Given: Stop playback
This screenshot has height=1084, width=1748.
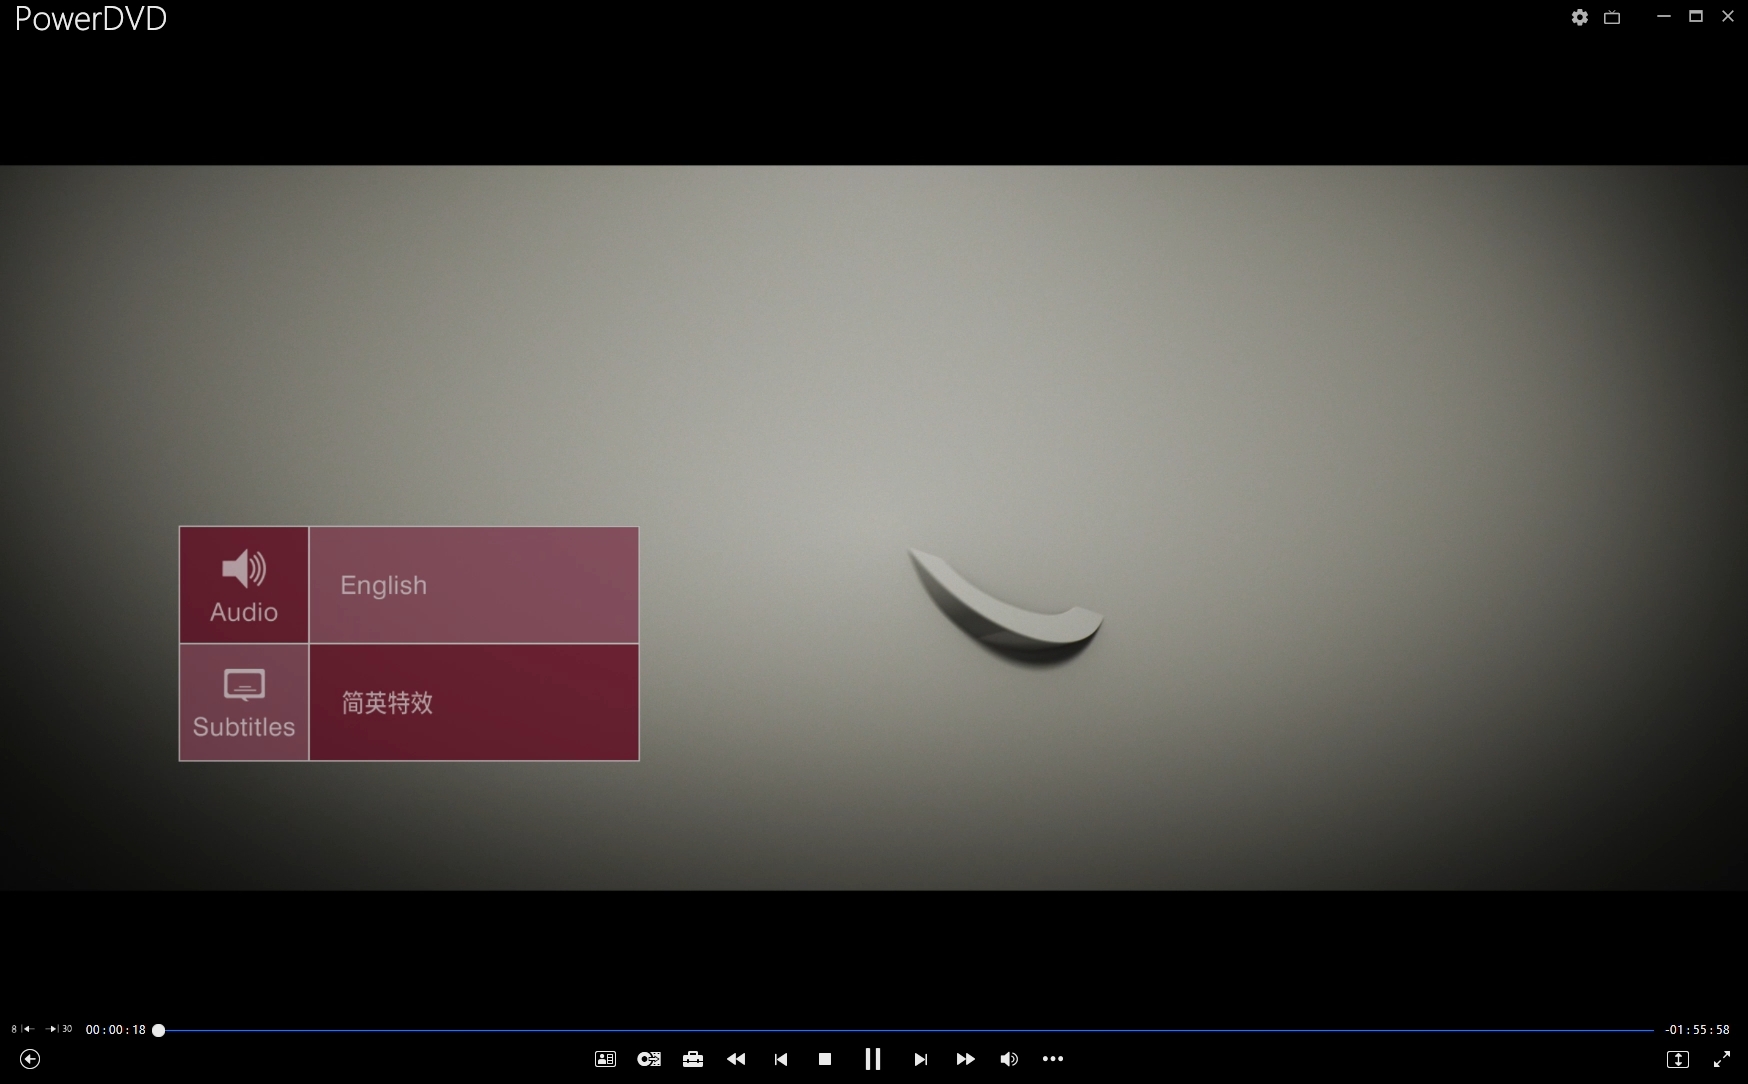Looking at the screenshot, I should pos(825,1059).
